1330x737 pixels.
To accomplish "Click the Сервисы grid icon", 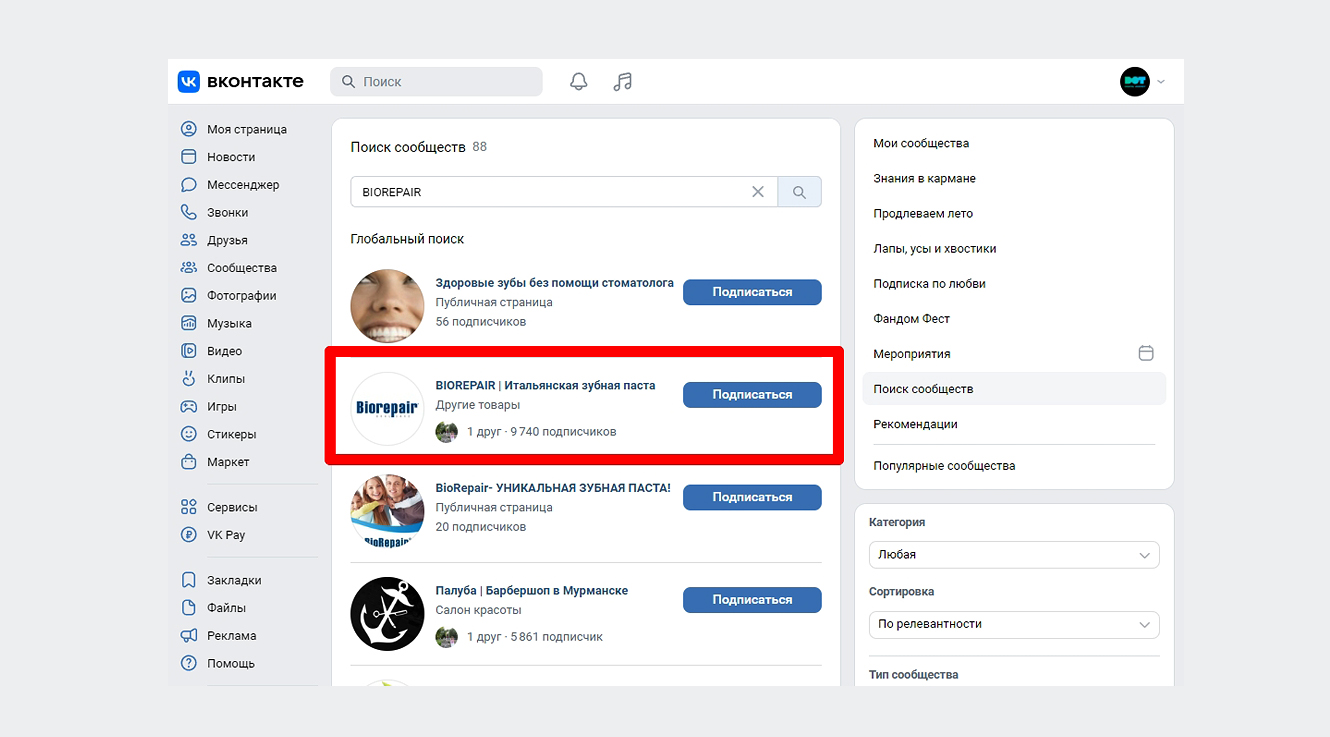I will 188,507.
